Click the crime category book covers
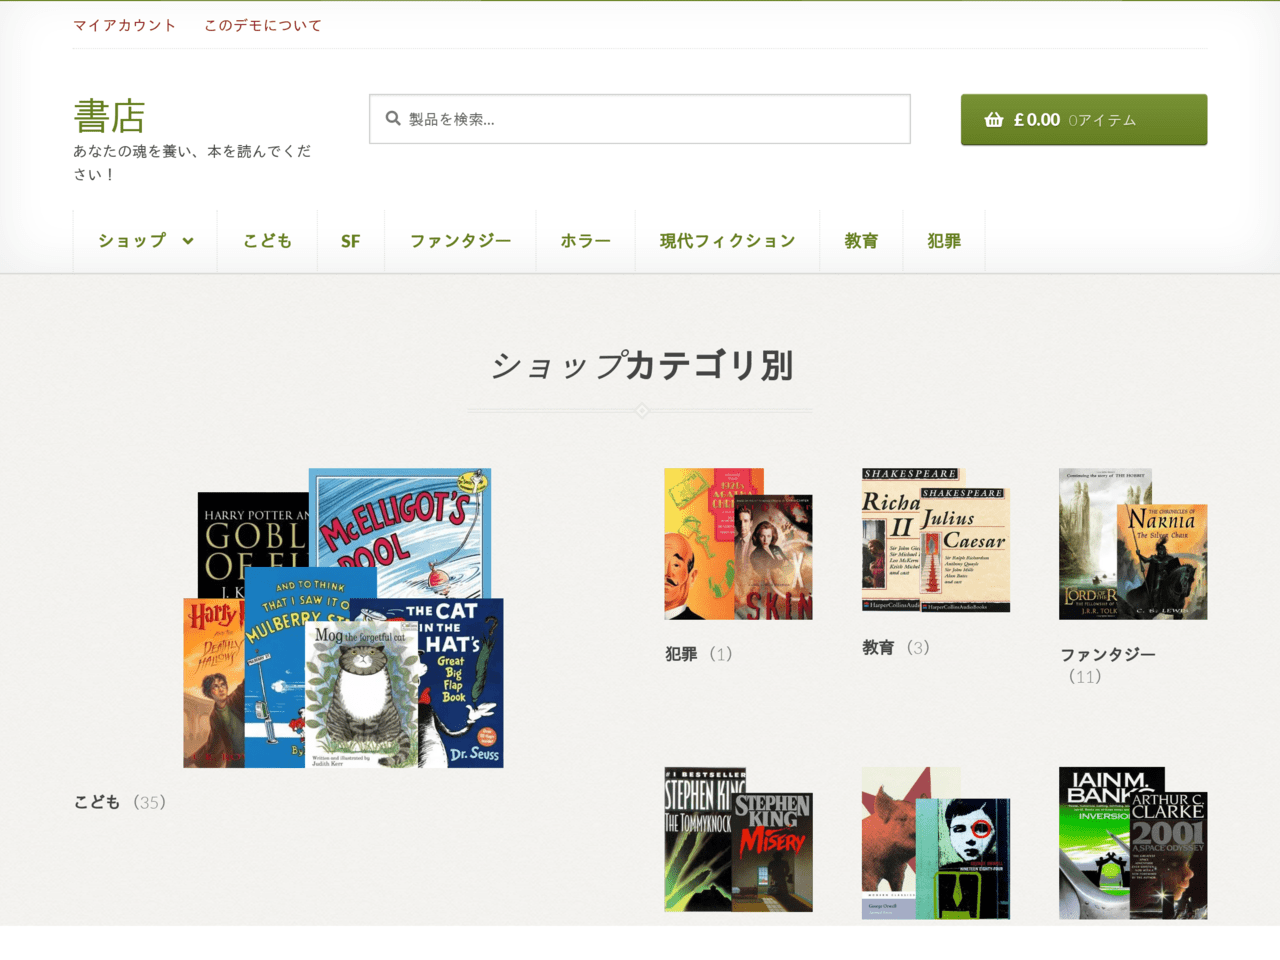 coord(738,544)
